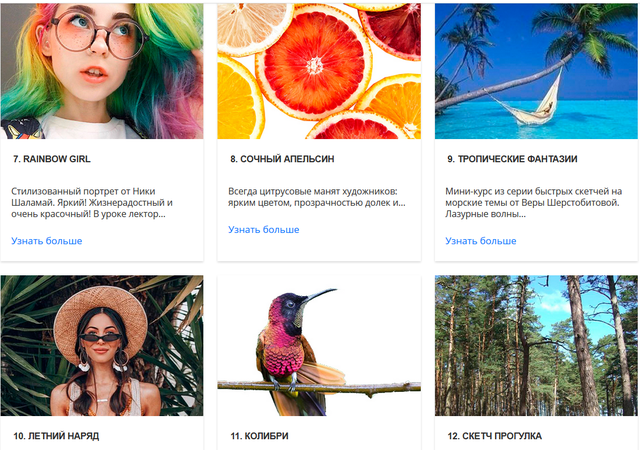The image size is (640, 450).
Task: Click the '11. КОЛИБРИ' card title
Action: pos(260,436)
